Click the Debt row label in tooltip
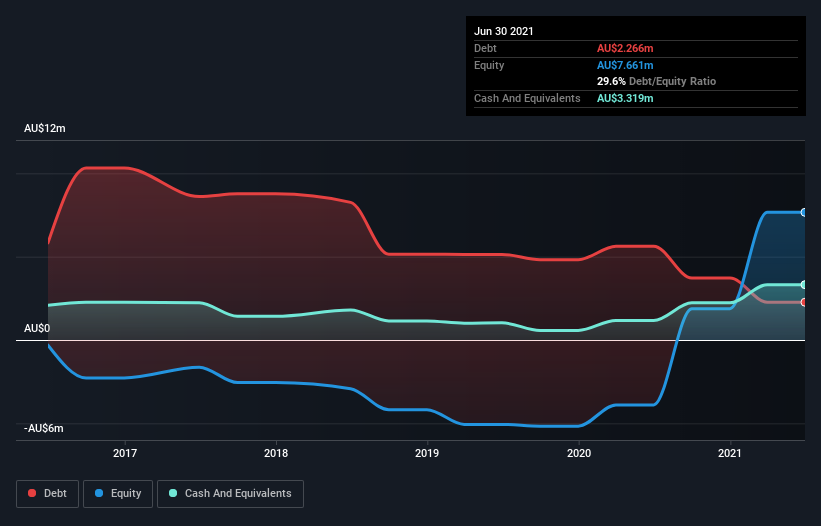The width and height of the screenshot is (821, 526). [x=485, y=48]
